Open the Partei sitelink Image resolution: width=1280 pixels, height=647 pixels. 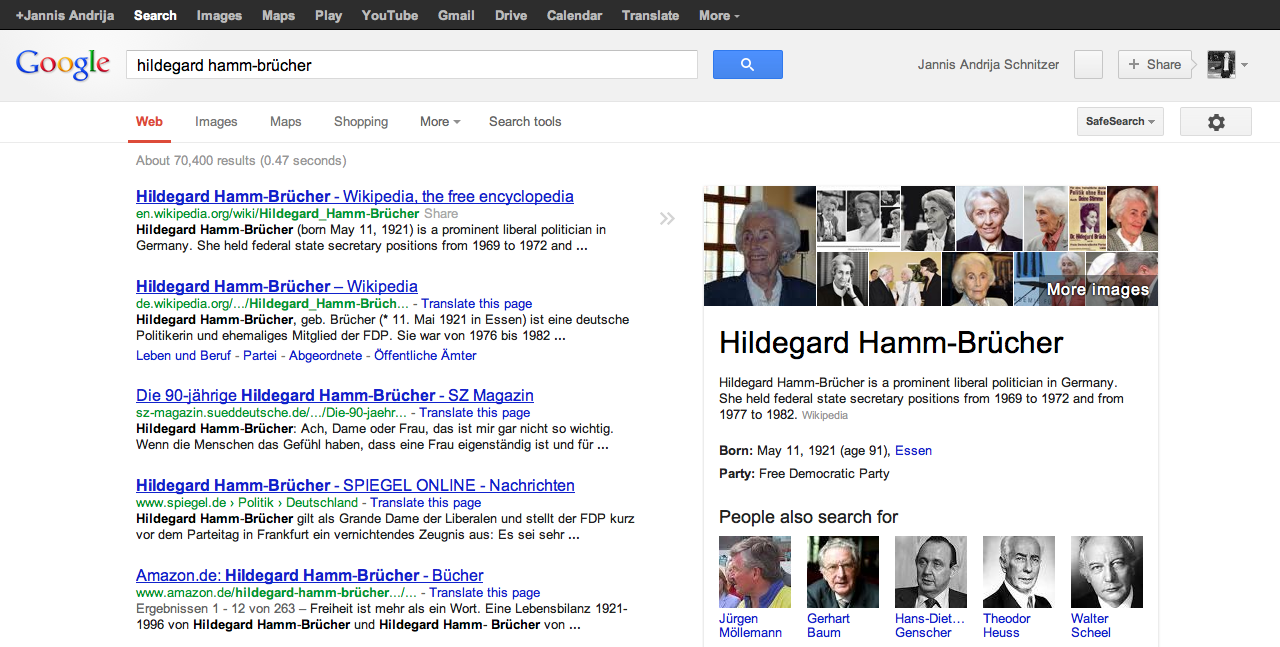(260, 355)
